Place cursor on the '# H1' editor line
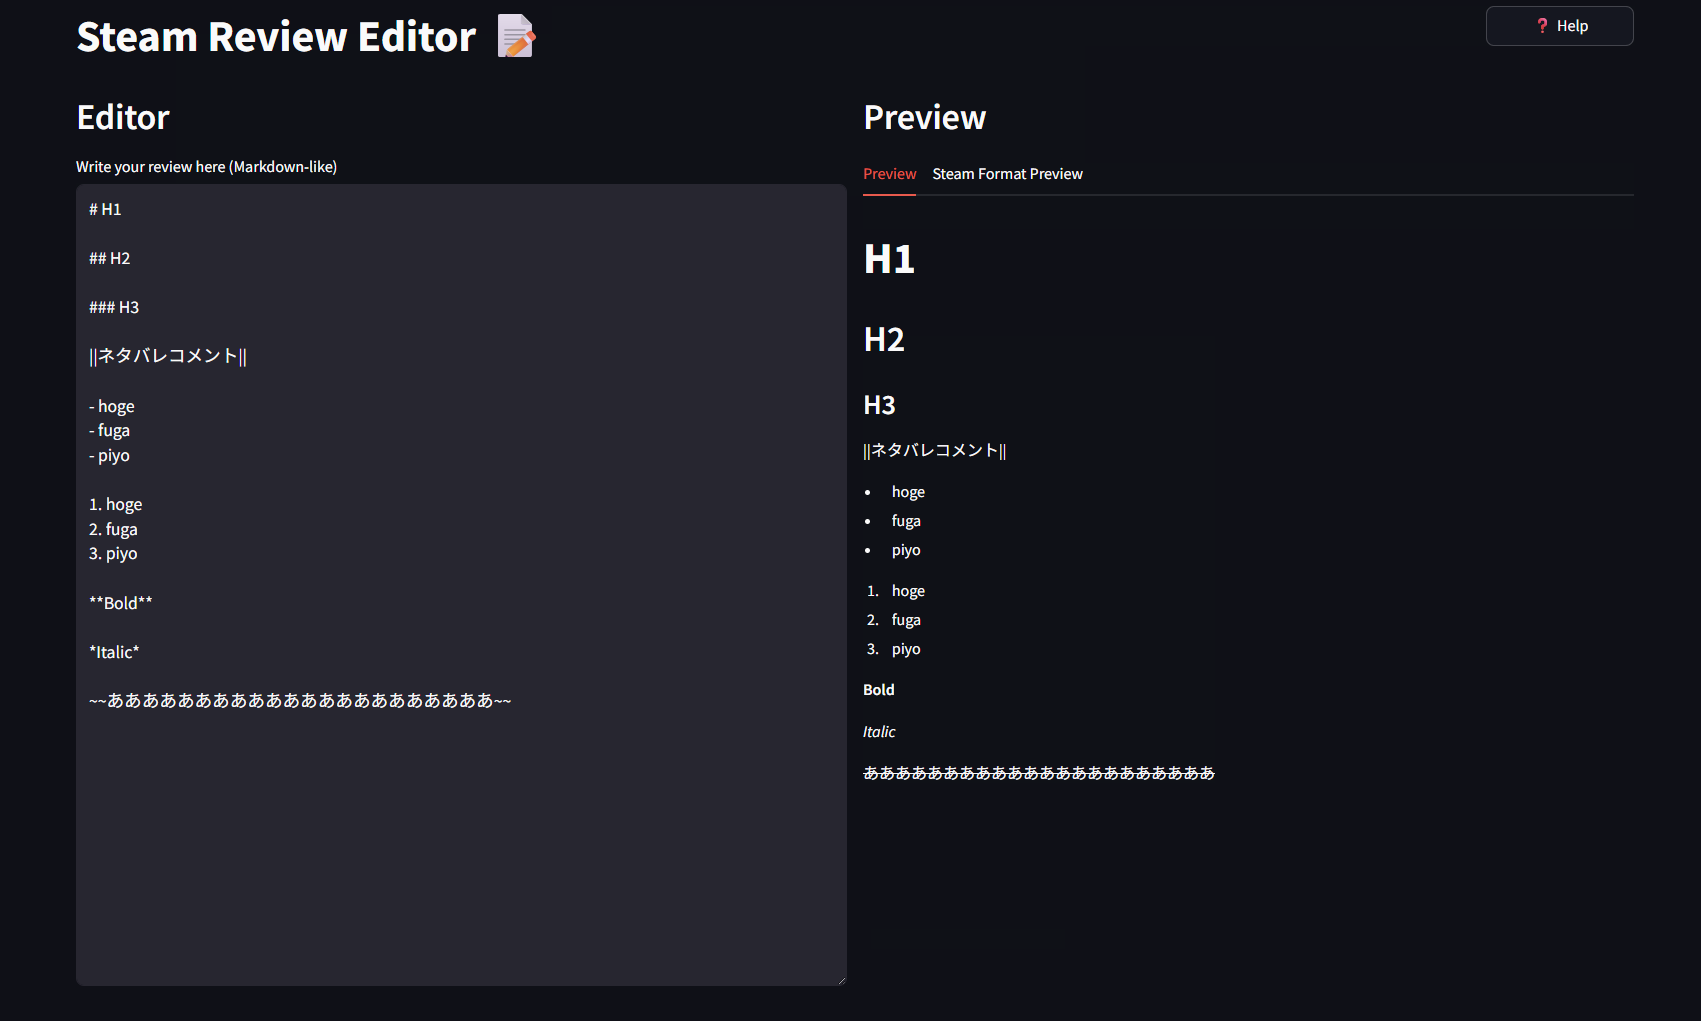This screenshot has height=1021, width=1701. 105,210
